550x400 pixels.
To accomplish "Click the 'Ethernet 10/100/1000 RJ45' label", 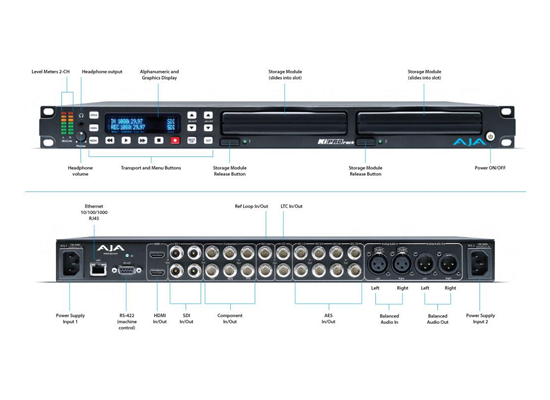I will tap(94, 212).
